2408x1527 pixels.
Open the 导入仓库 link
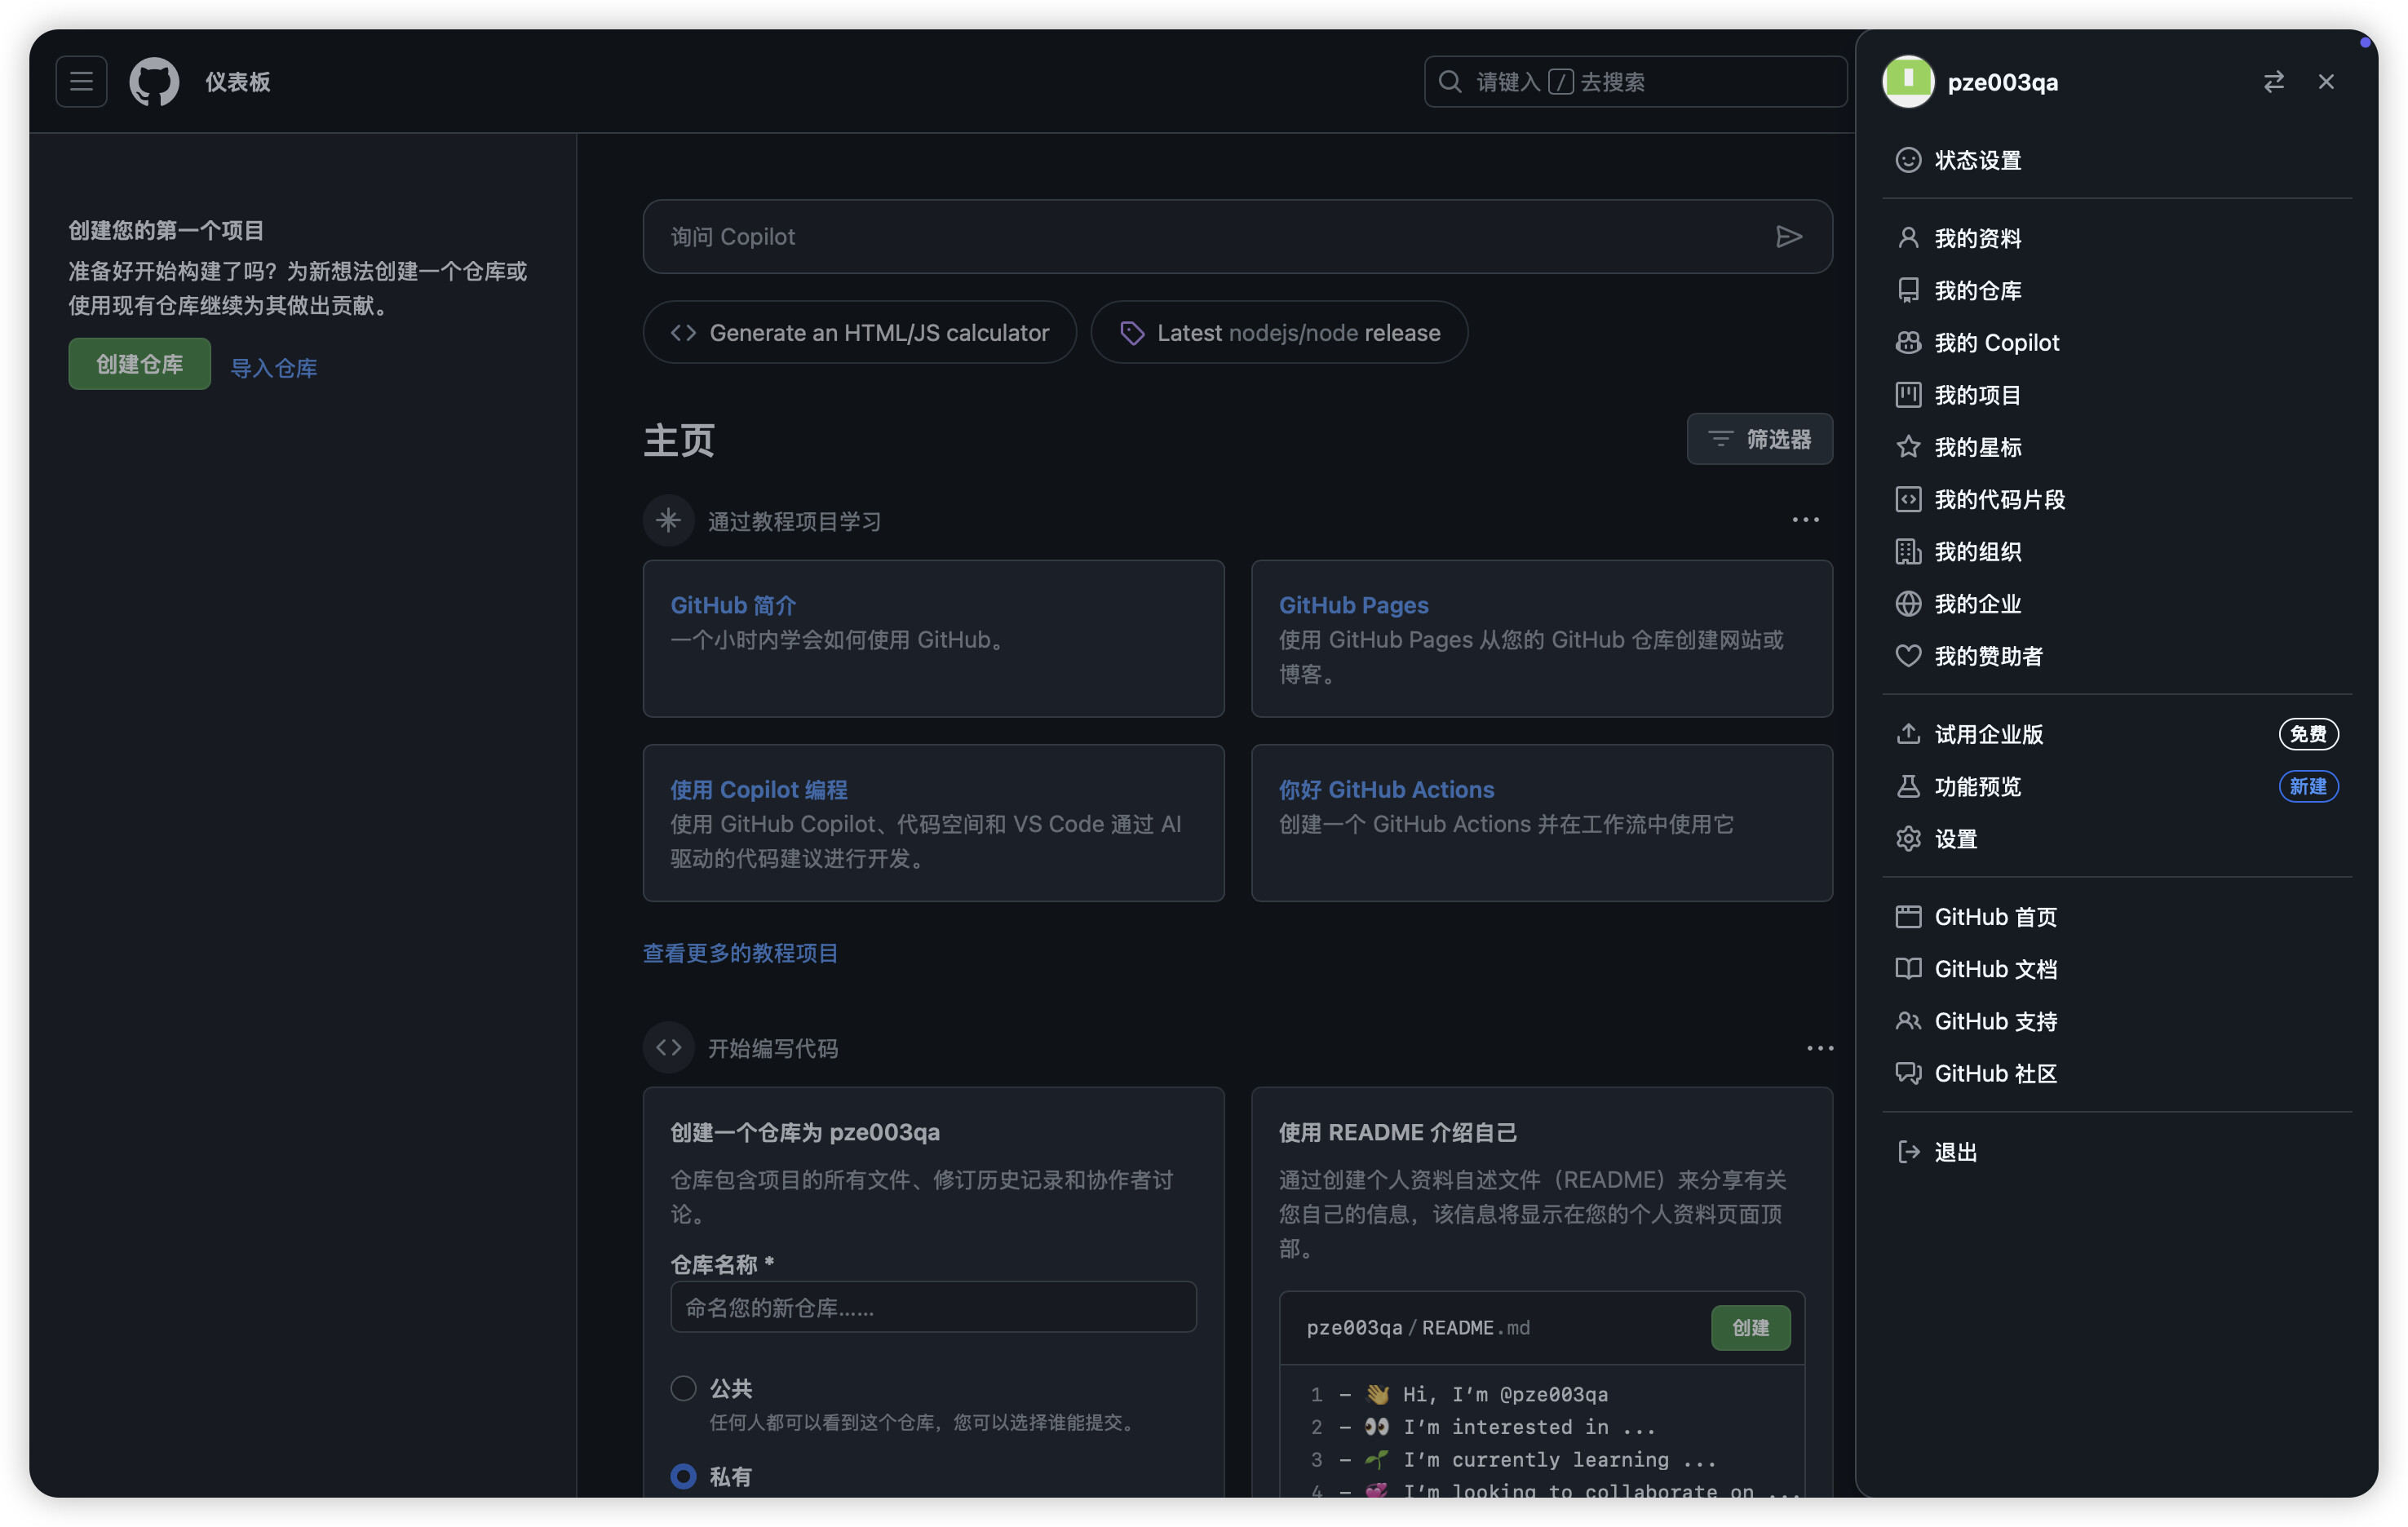[x=273, y=368]
